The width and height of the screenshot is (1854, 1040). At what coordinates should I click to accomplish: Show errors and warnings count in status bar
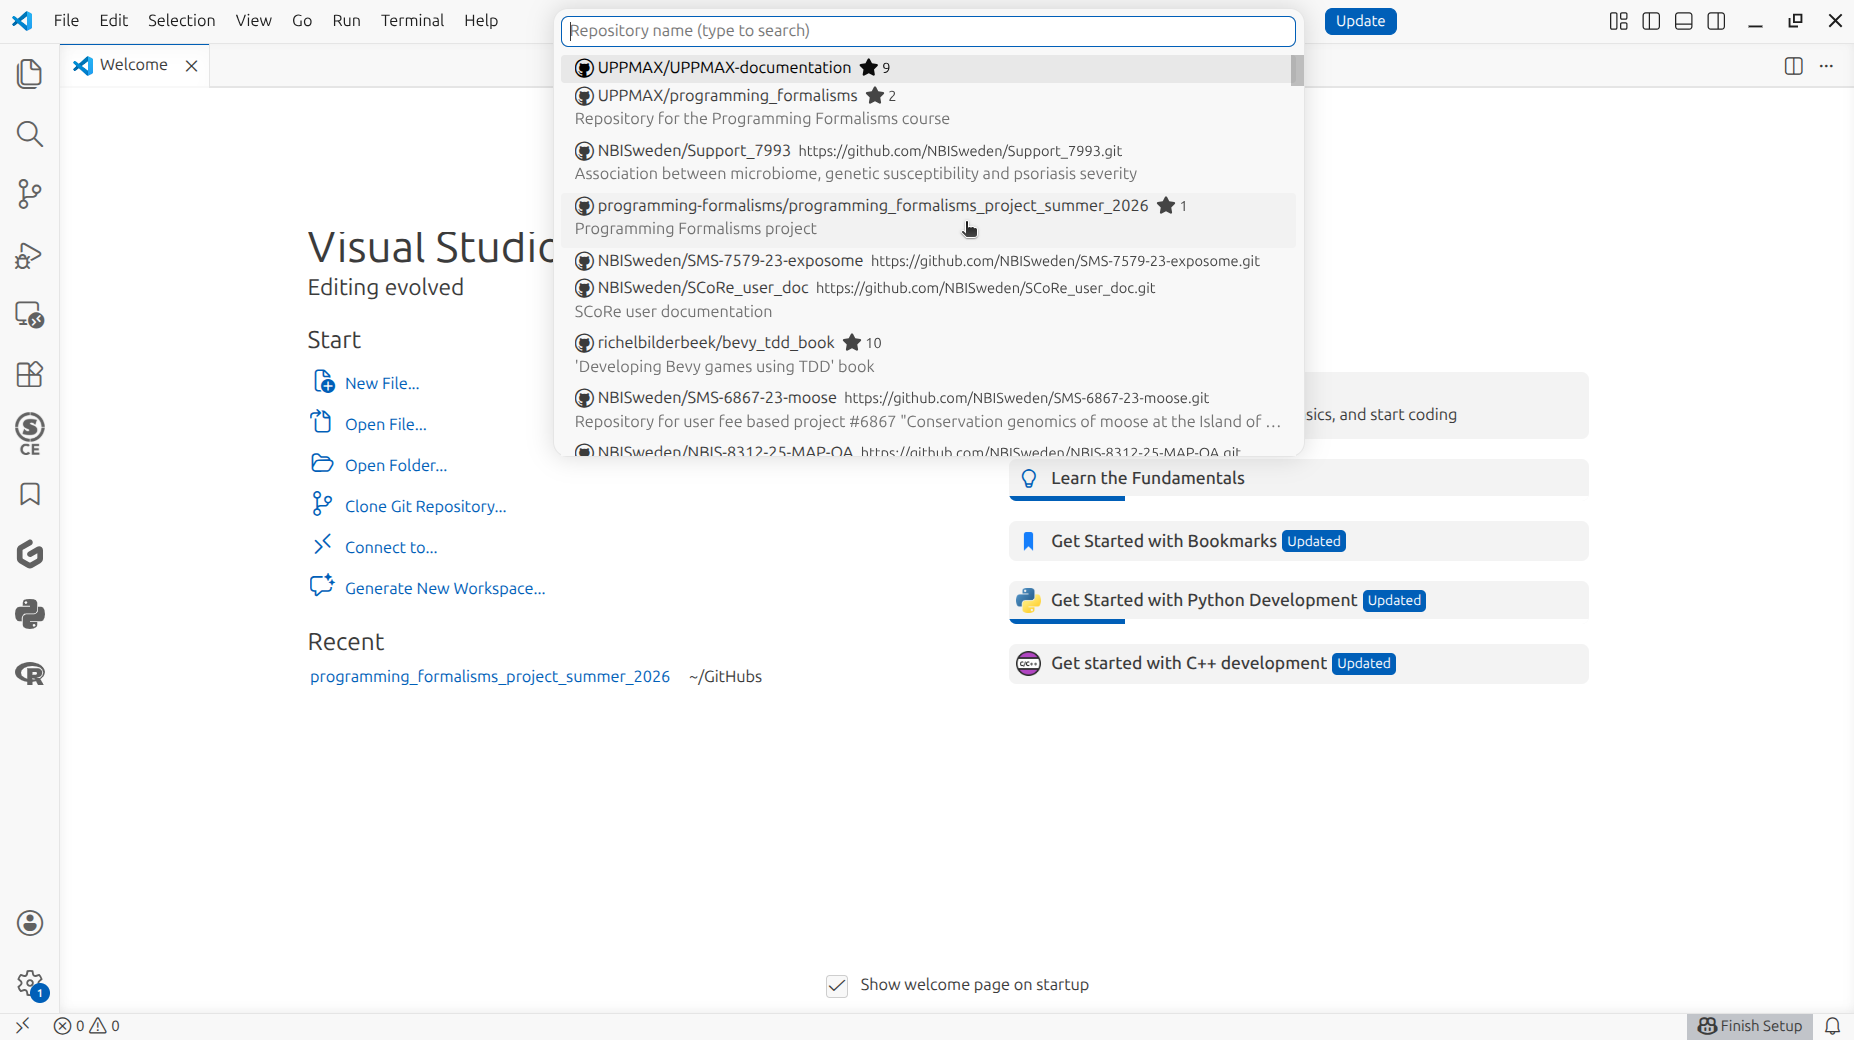point(86,1025)
